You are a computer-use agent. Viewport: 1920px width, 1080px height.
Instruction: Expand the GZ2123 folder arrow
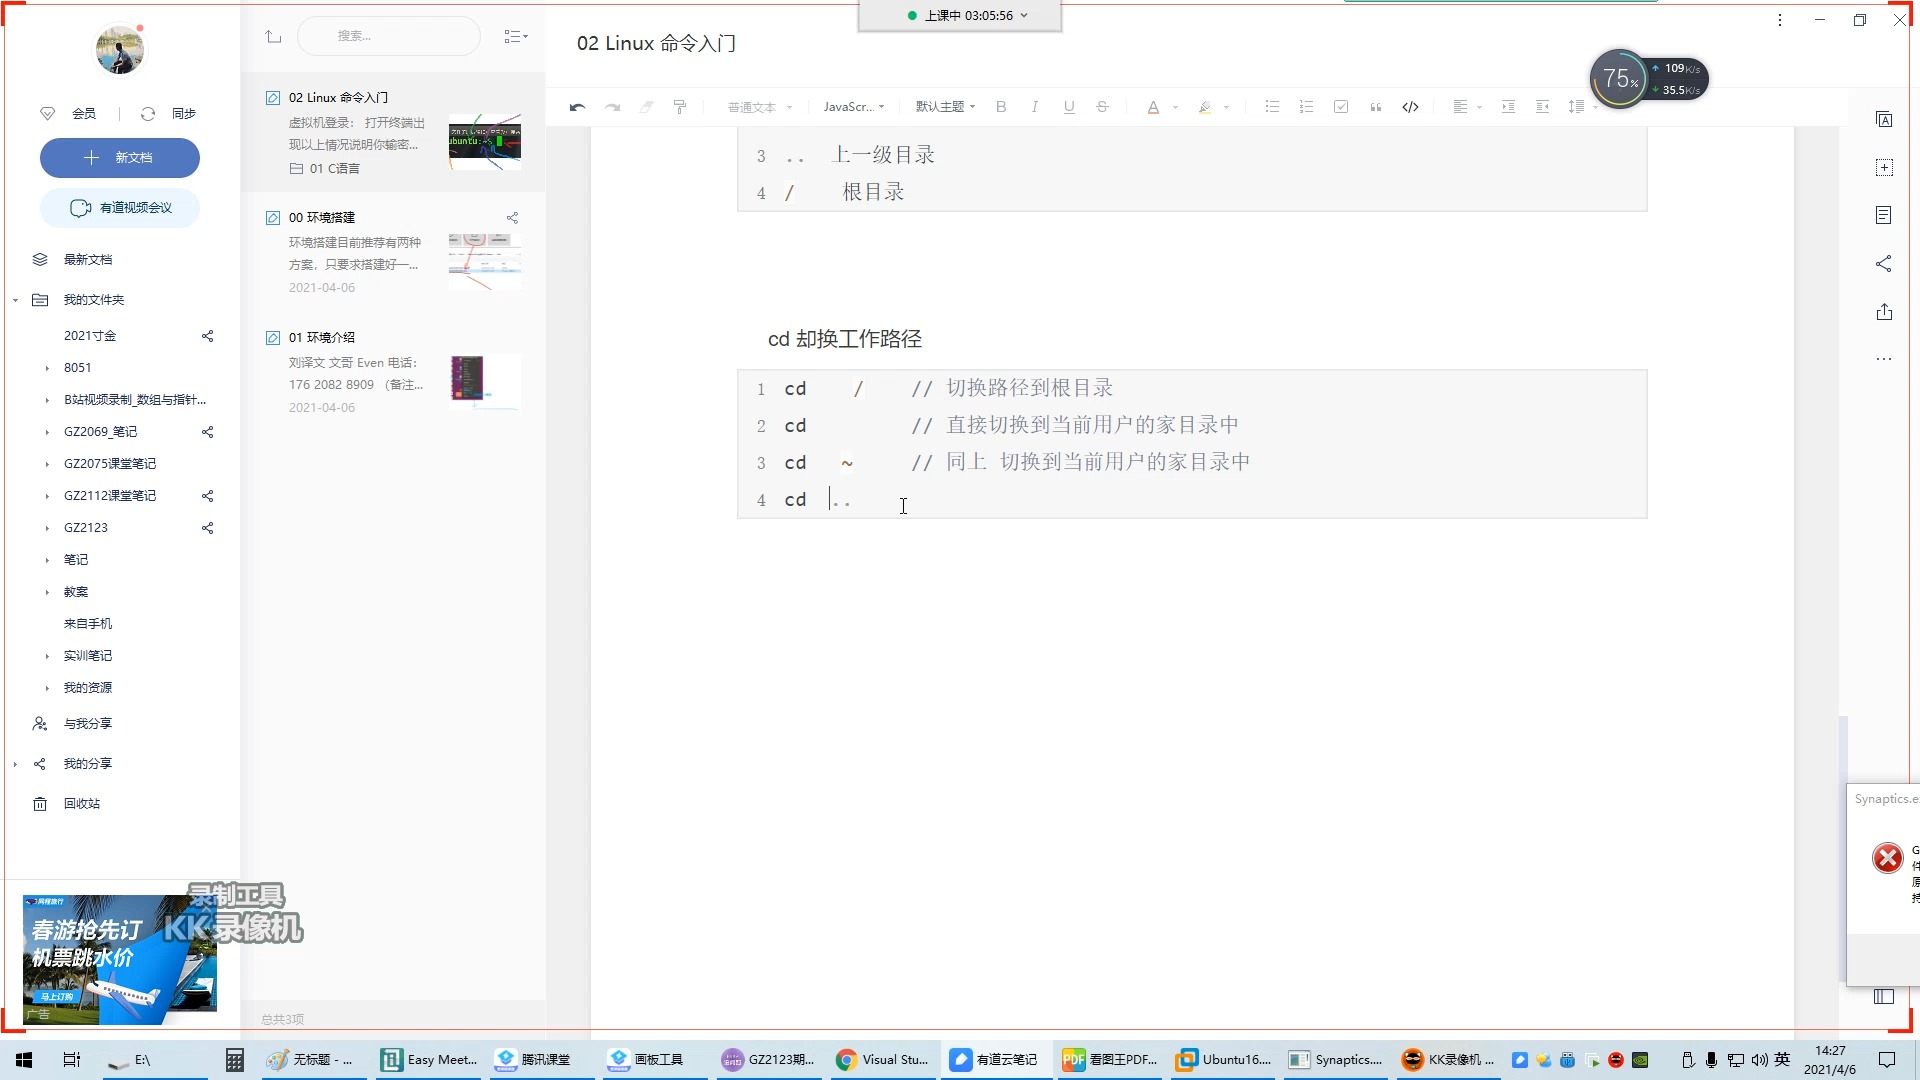pos(47,528)
